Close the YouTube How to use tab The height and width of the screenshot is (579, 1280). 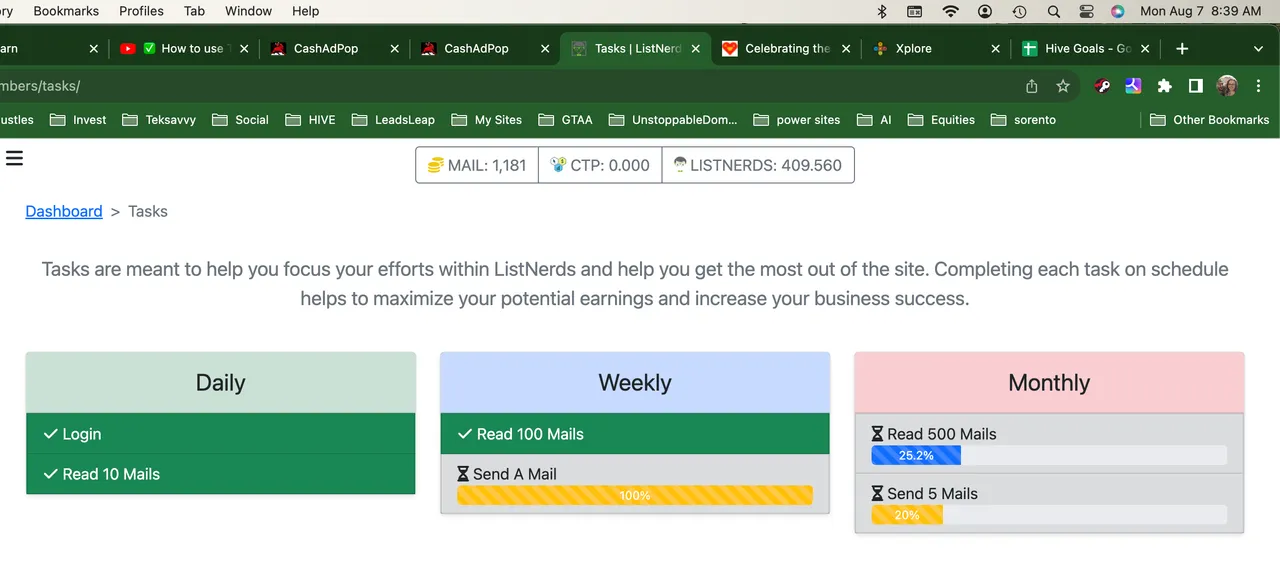click(x=244, y=48)
